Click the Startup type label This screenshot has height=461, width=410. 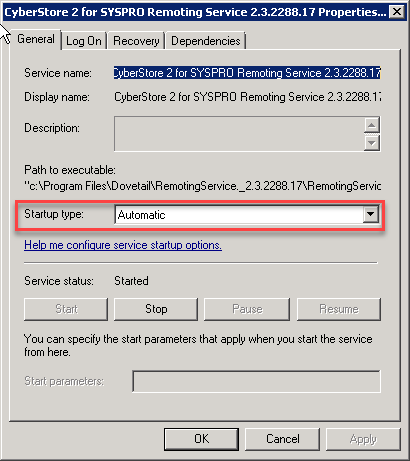pos(54,214)
